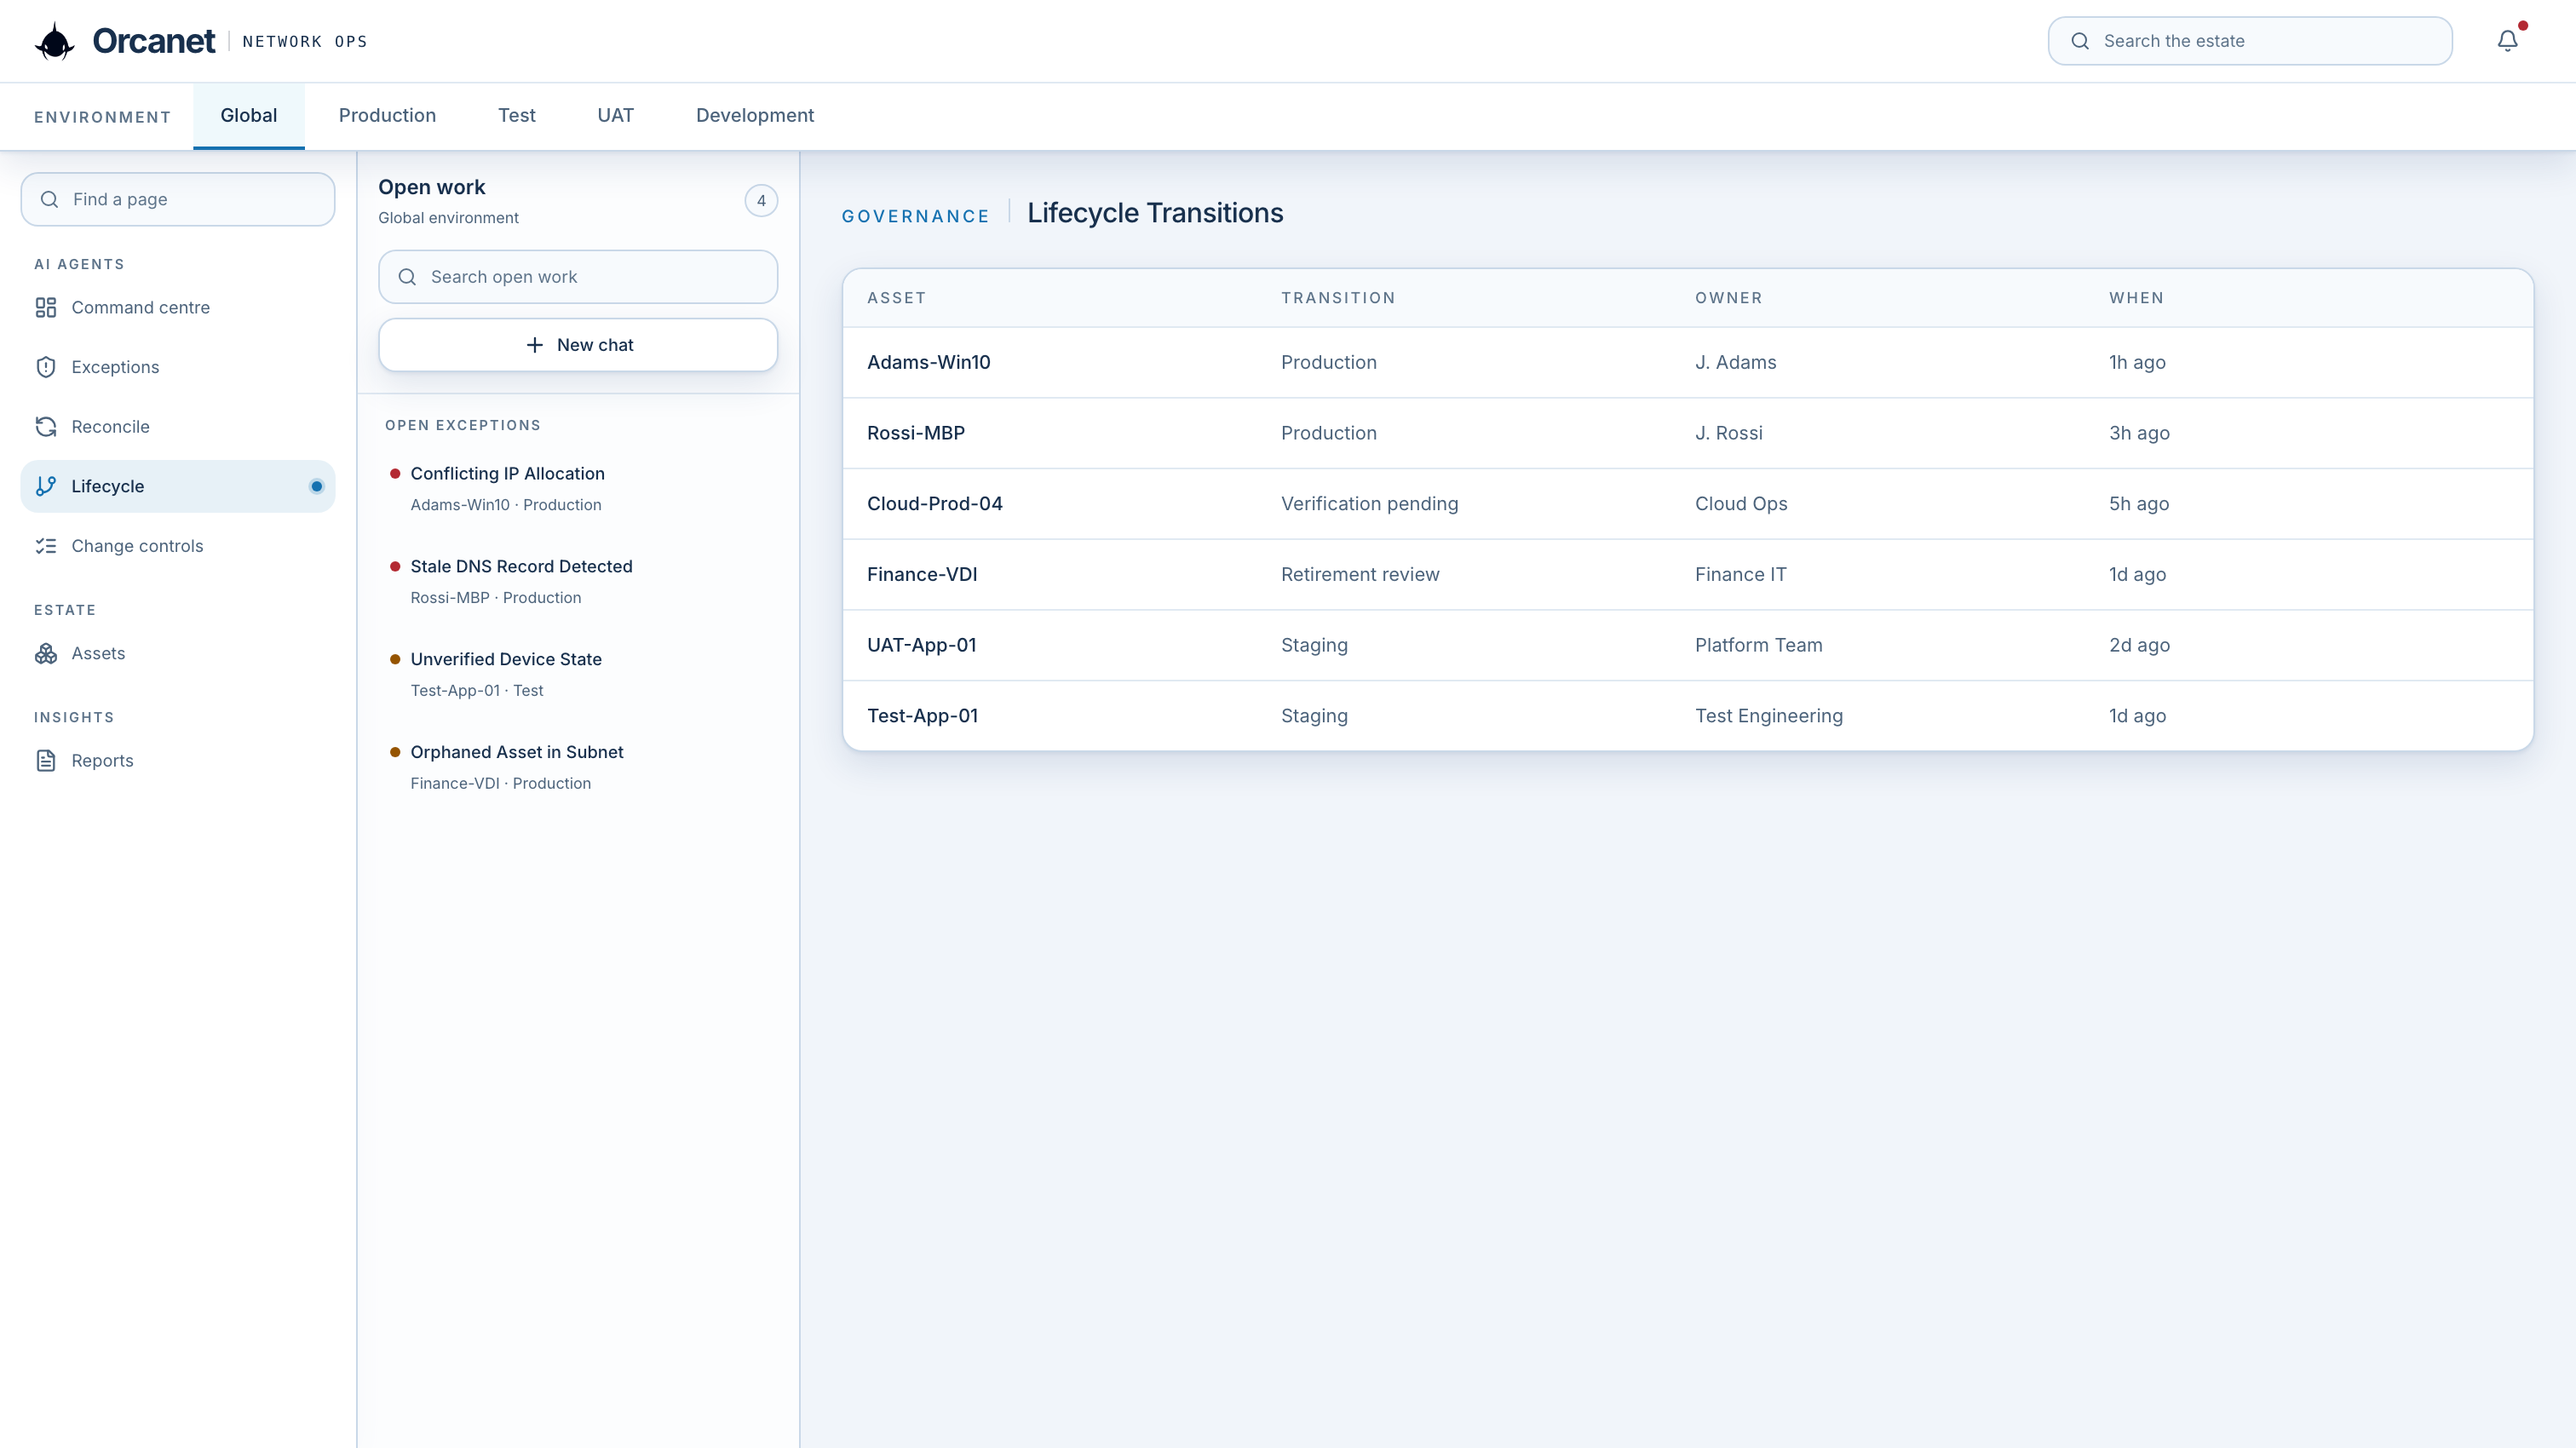Screen dimensions: 2576x1448
Task: Select the UAT environment tab
Action: coord(615,116)
